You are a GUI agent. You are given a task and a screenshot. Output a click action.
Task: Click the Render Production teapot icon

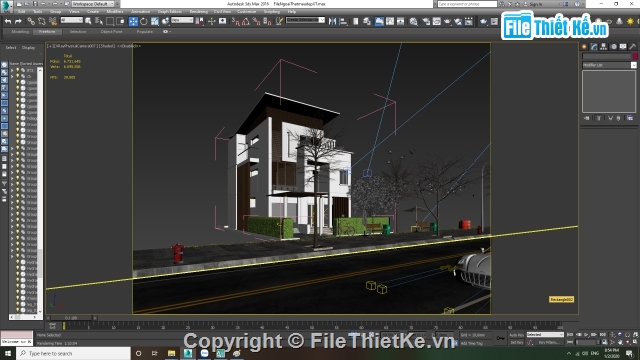447,21
